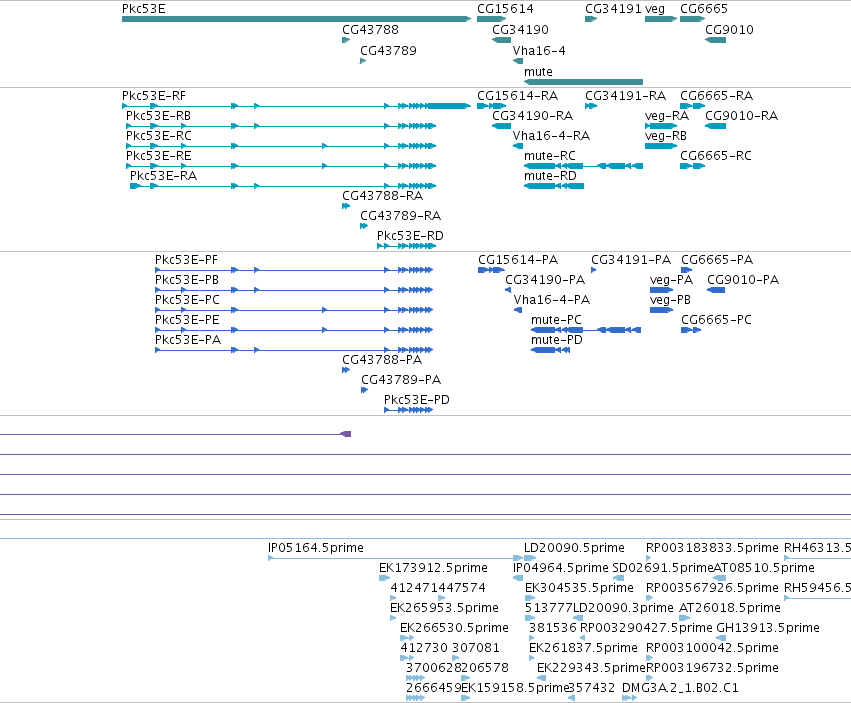This screenshot has width=851, height=703.
Task: Select the Pkc53E gene label
Action: click(x=144, y=9)
